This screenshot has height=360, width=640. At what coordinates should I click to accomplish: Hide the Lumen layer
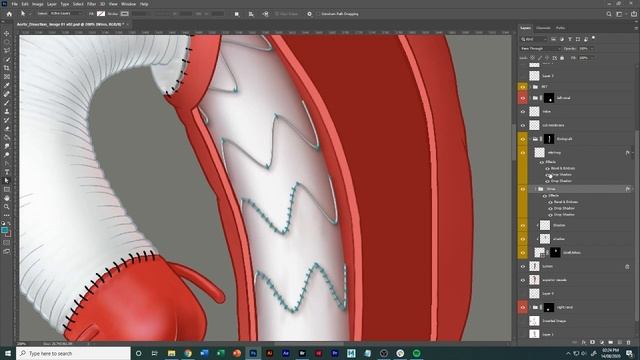coord(523,266)
